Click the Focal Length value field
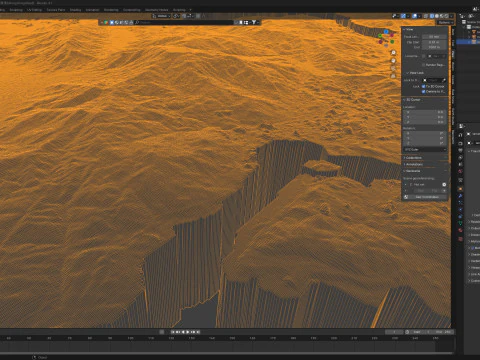 click(x=434, y=37)
